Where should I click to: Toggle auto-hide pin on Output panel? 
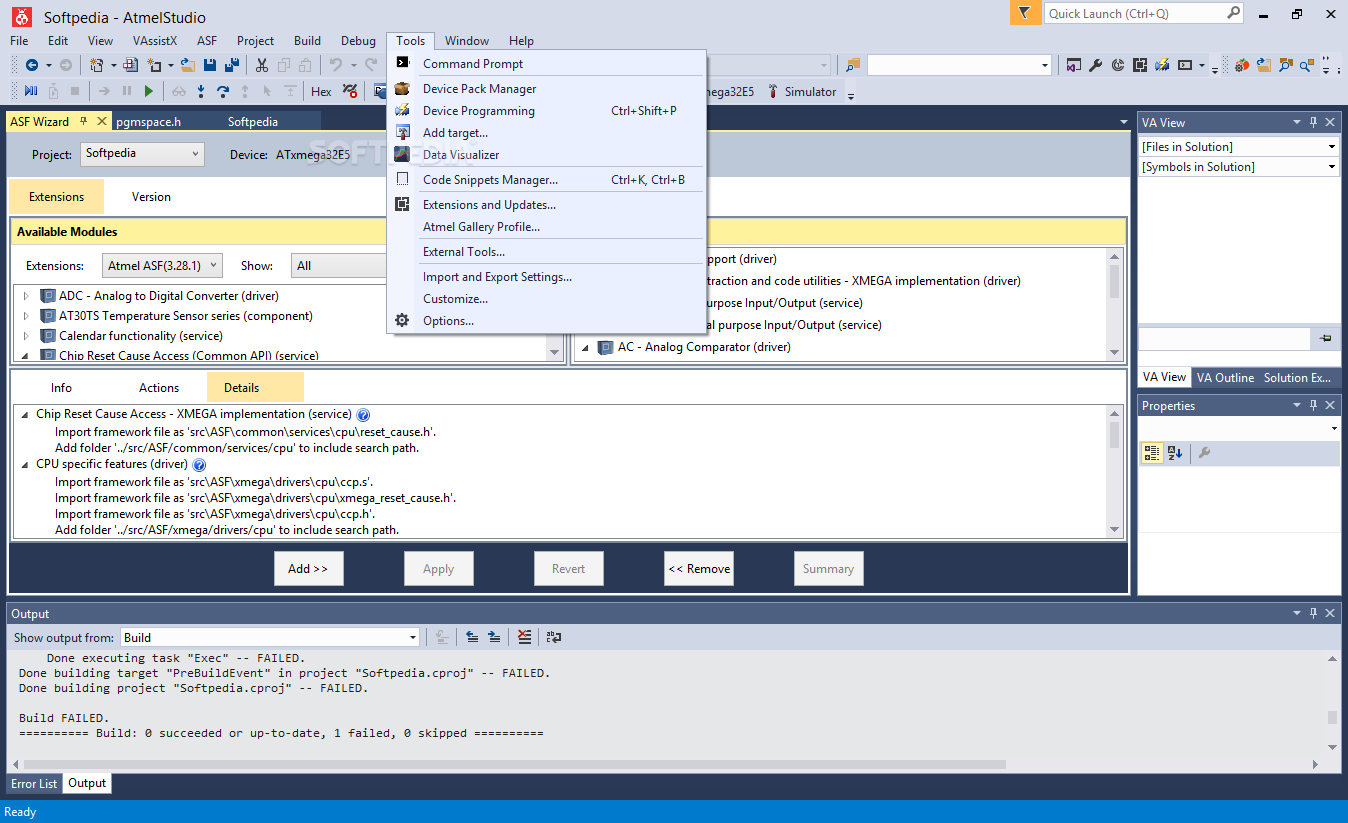point(1314,613)
